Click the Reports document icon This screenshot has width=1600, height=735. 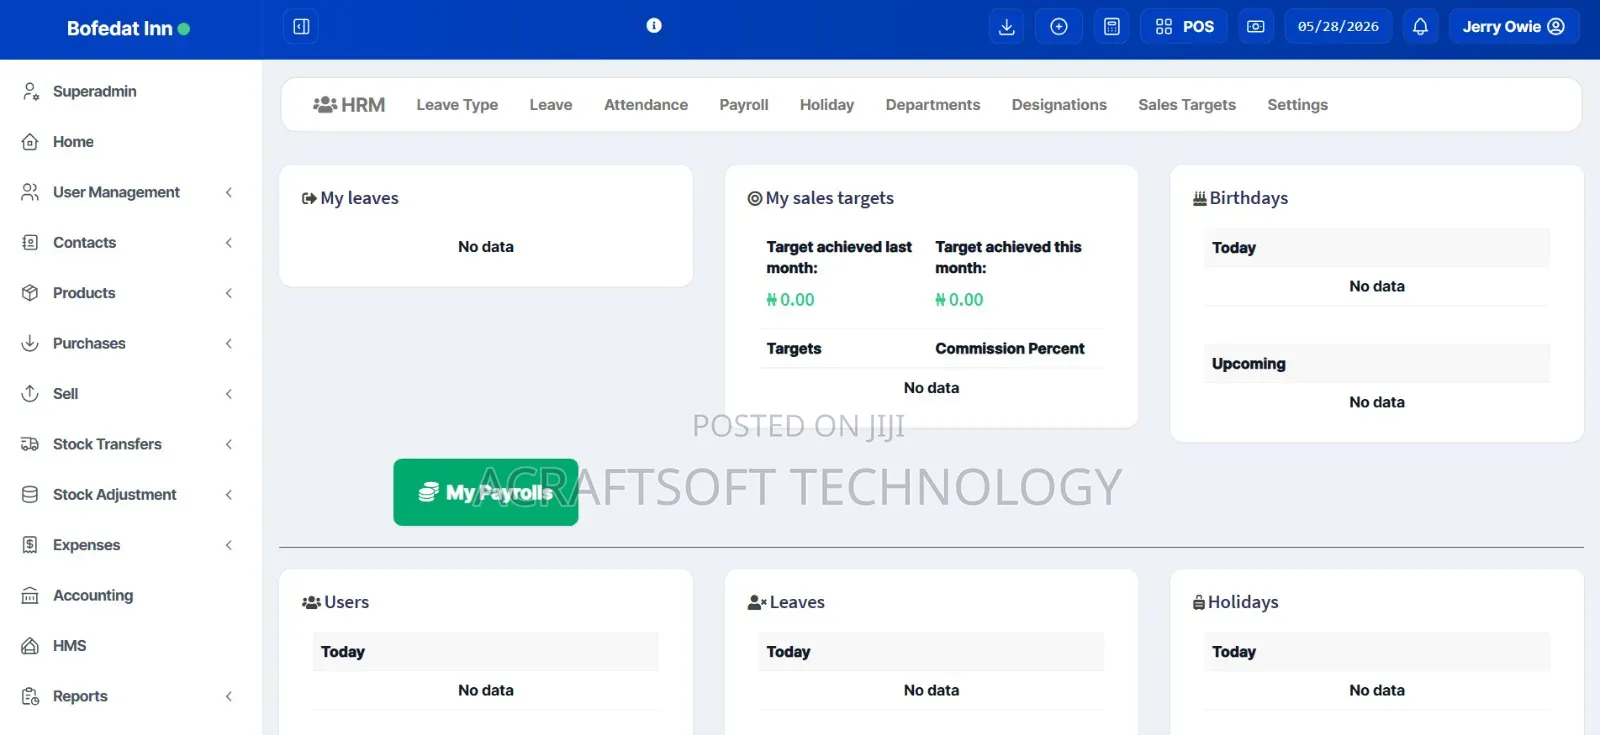pyautogui.click(x=31, y=696)
